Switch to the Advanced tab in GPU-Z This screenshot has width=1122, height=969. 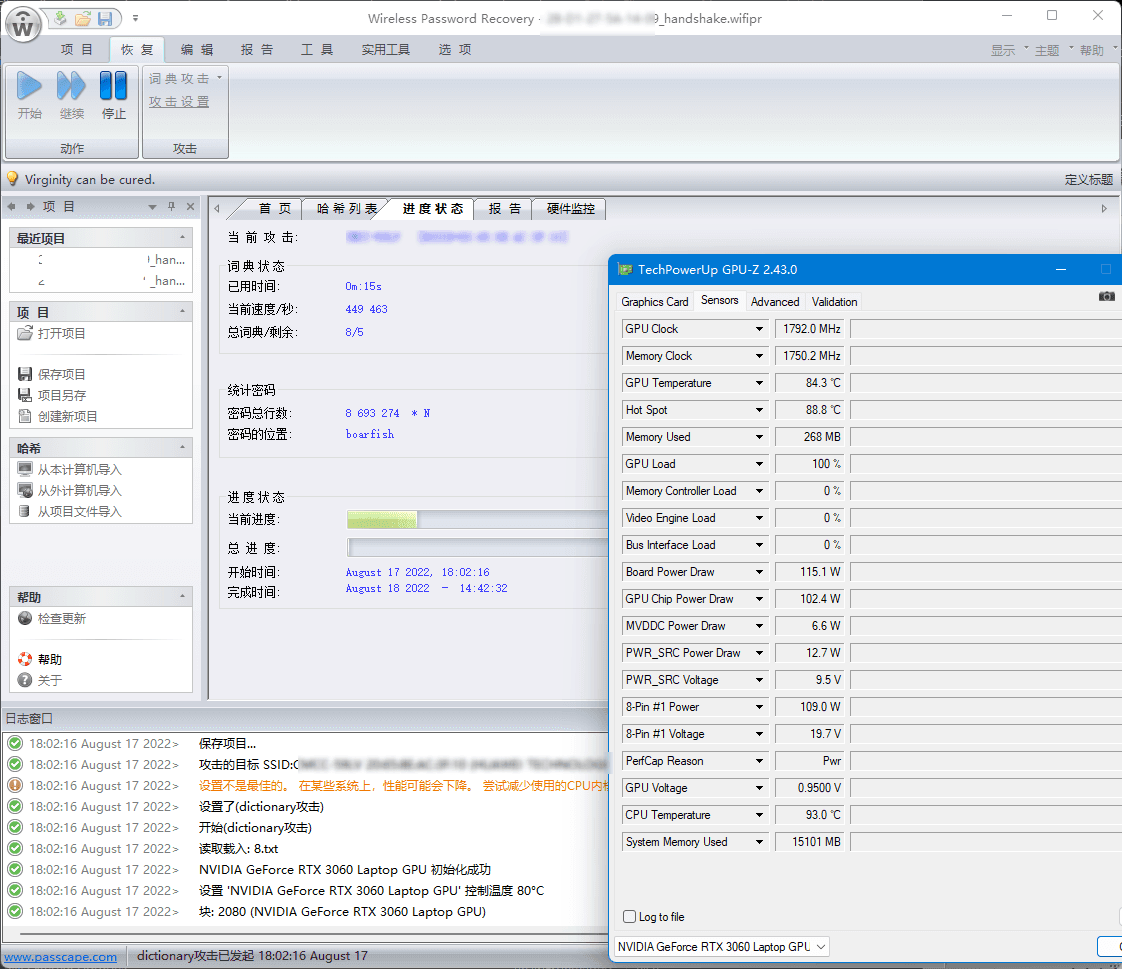coord(775,301)
